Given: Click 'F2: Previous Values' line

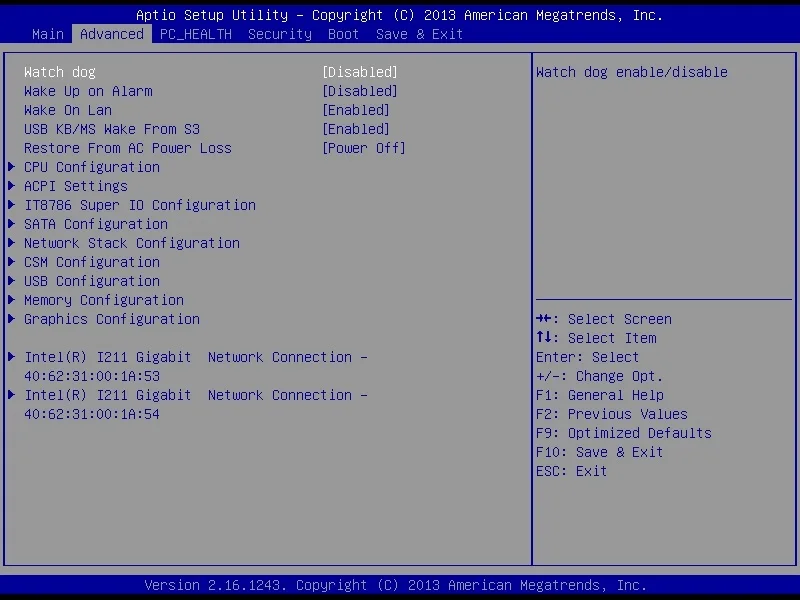Looking at the screenshot, I should tap(612, 414).
